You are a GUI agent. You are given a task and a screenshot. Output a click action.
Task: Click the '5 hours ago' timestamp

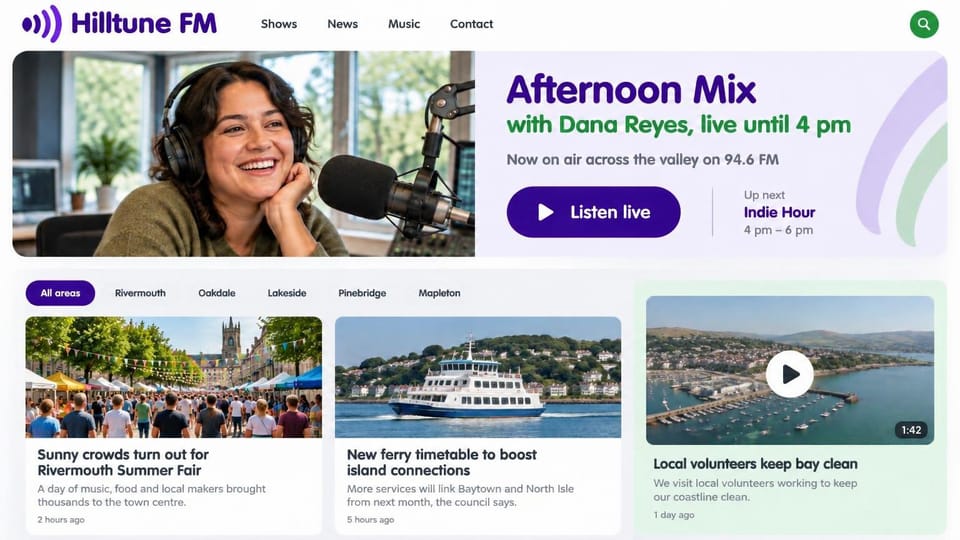click(370, 520)
